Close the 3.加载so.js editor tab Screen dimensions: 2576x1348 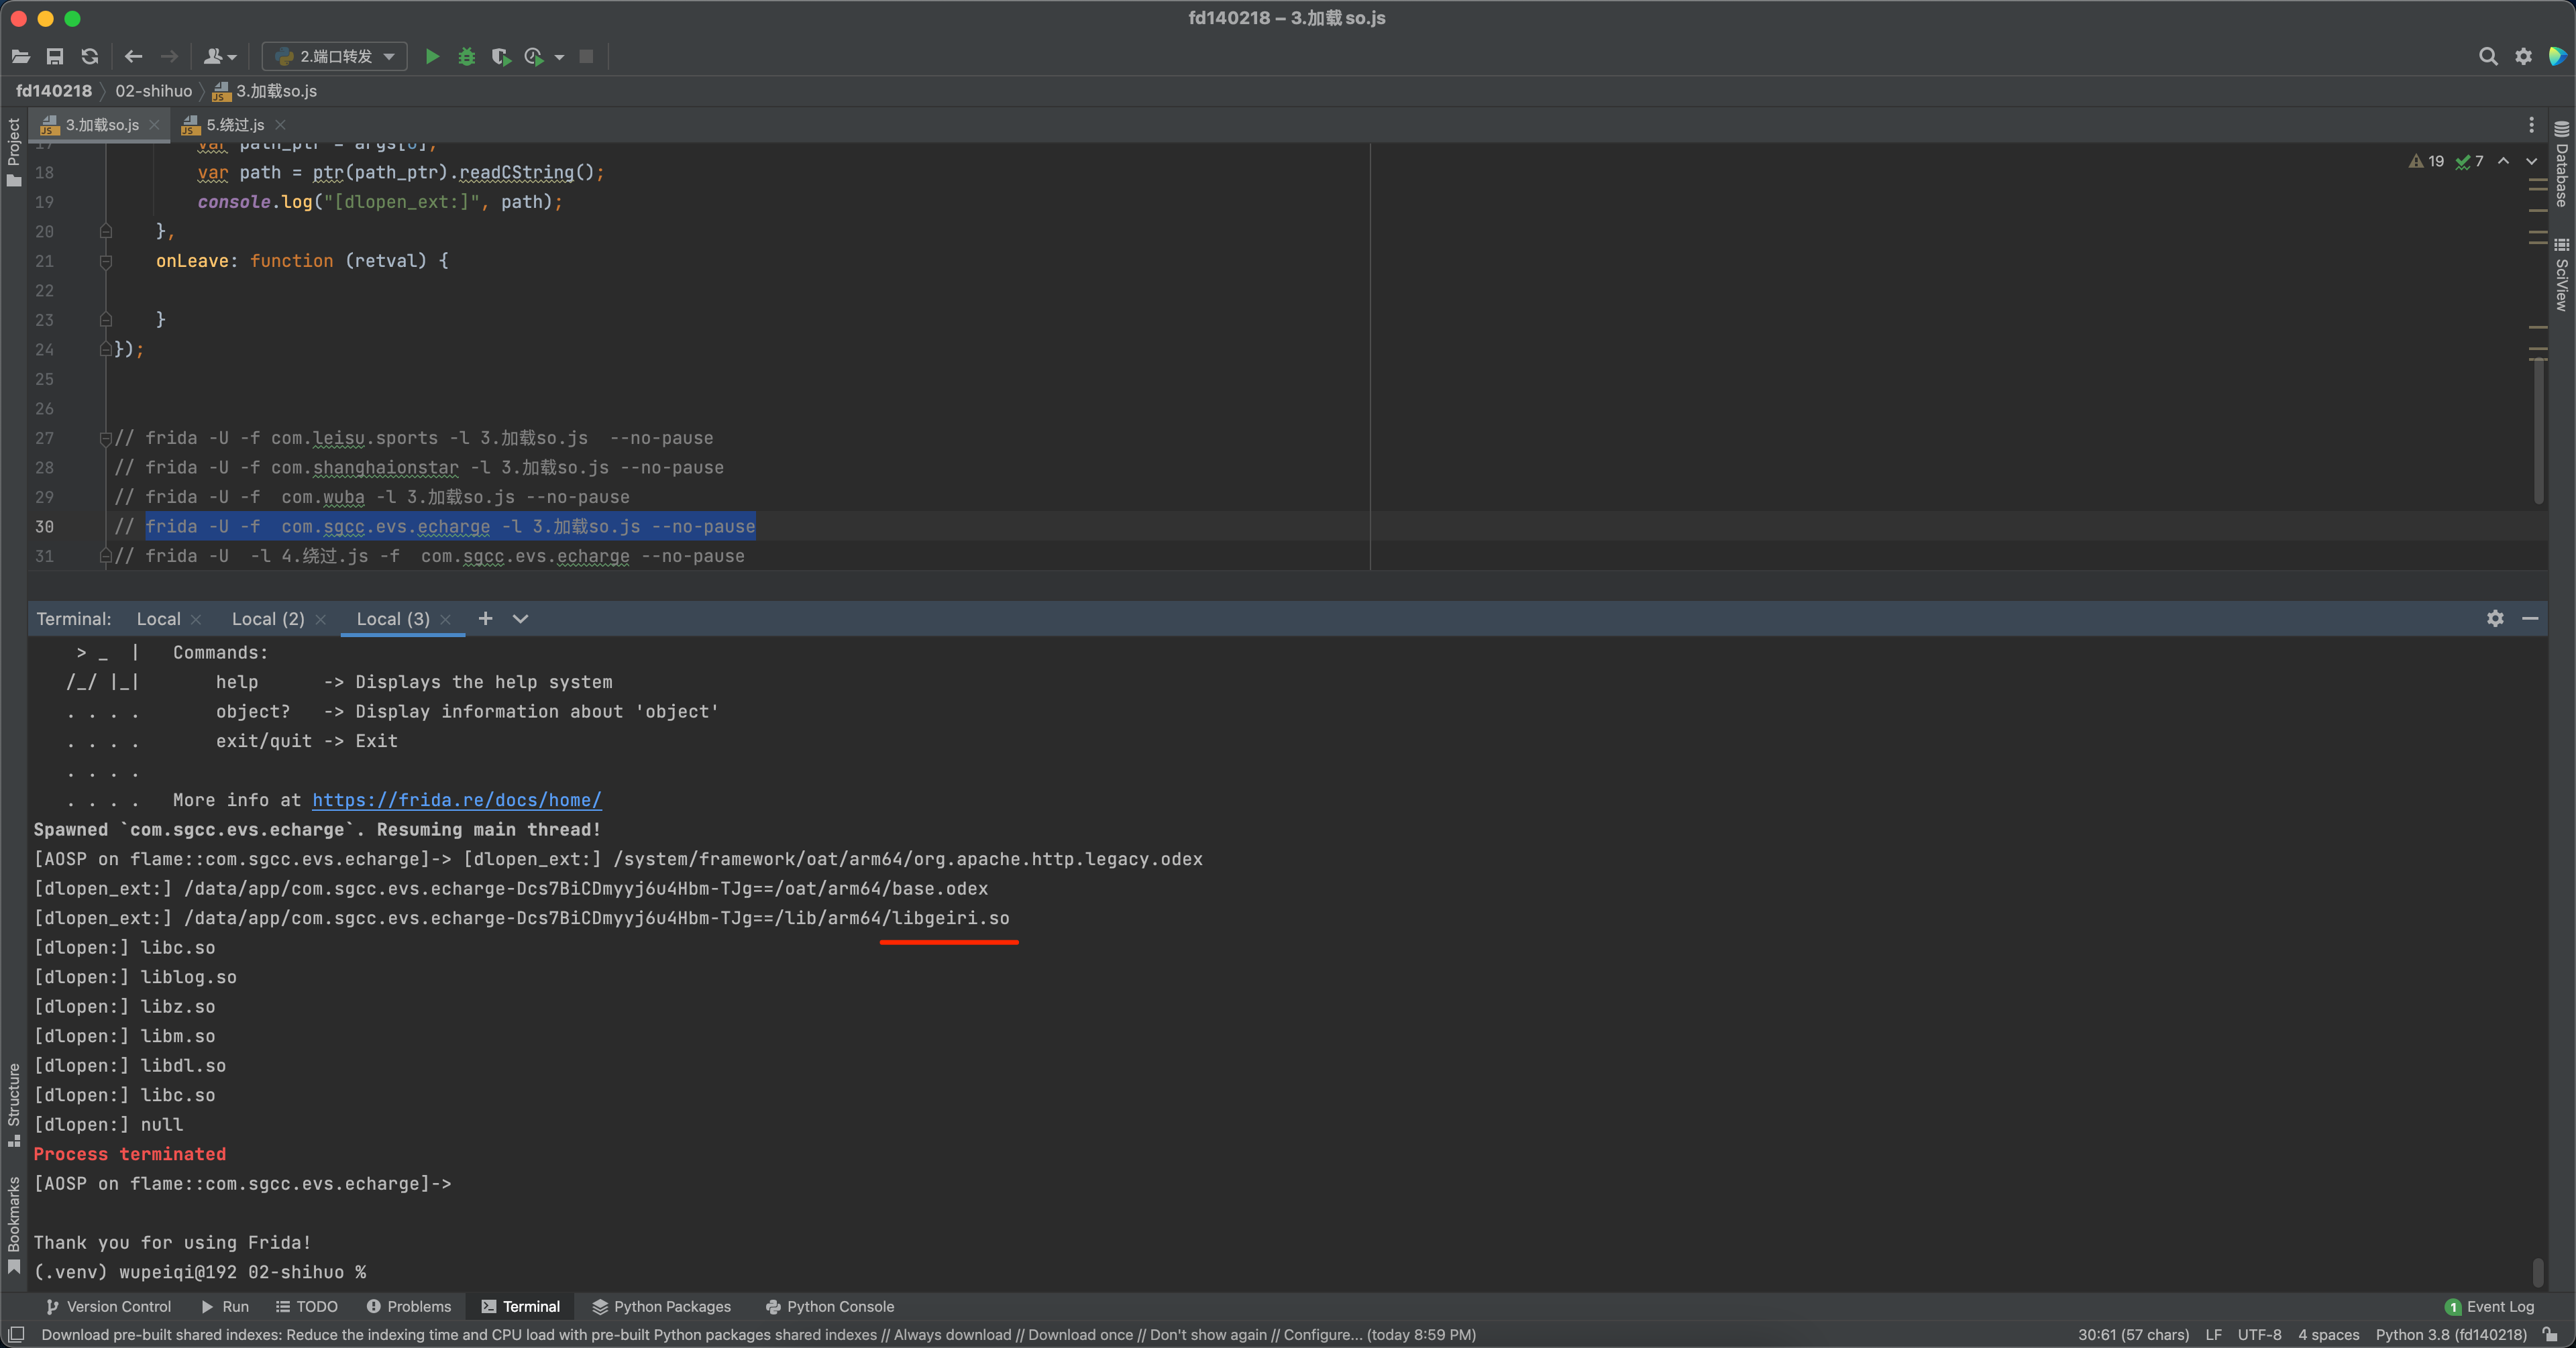(x=154, y=125)
